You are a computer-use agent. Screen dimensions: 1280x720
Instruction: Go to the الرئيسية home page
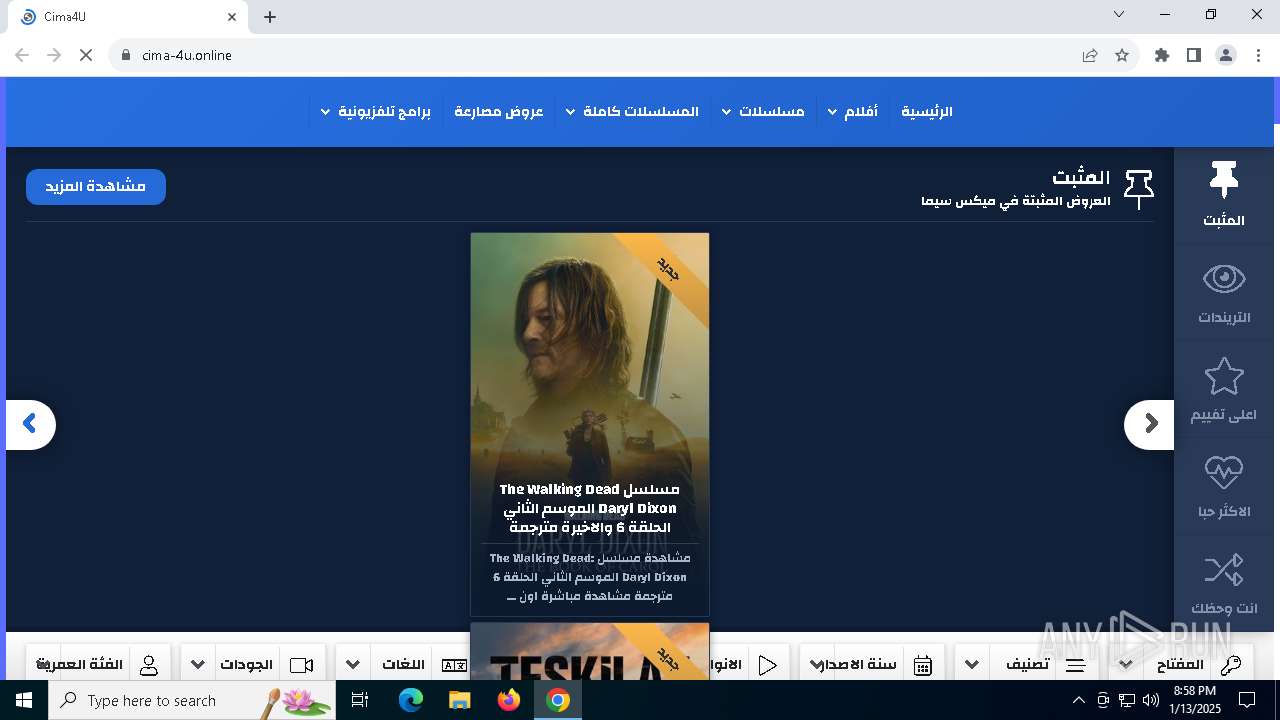coord(927,111)
